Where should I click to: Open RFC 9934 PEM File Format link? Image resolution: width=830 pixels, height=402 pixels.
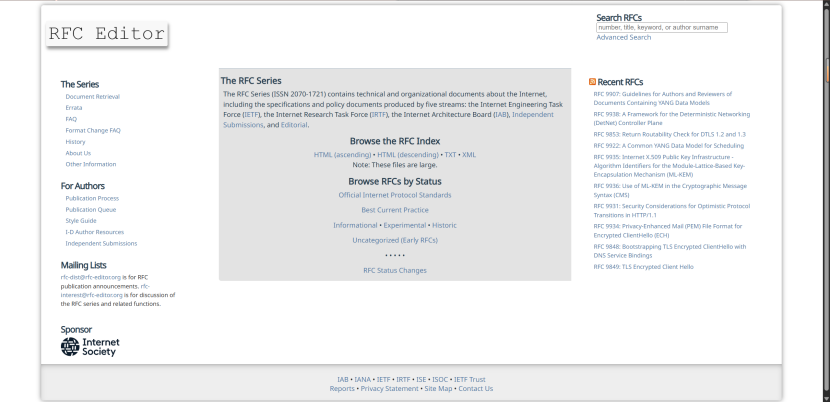click(x=667, y=230)
